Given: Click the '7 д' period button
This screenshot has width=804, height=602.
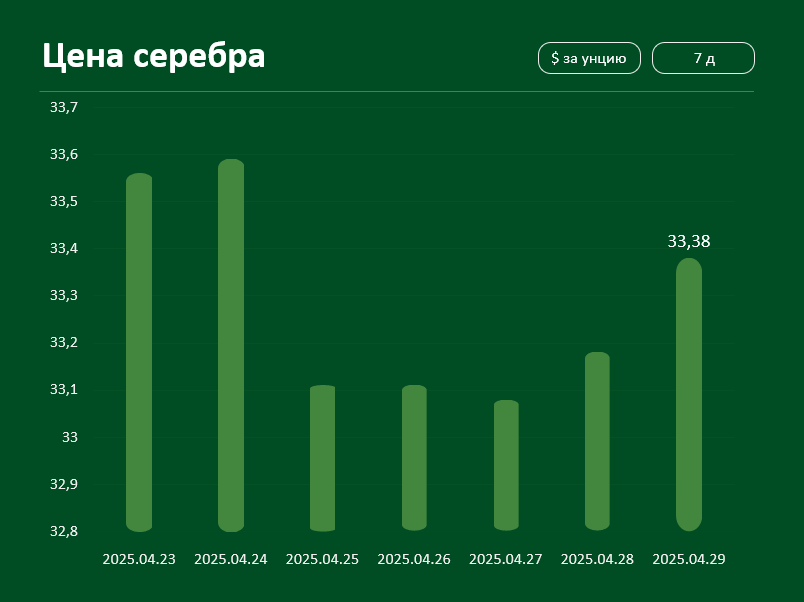Looking at the screenshot, I should [703, 58].
